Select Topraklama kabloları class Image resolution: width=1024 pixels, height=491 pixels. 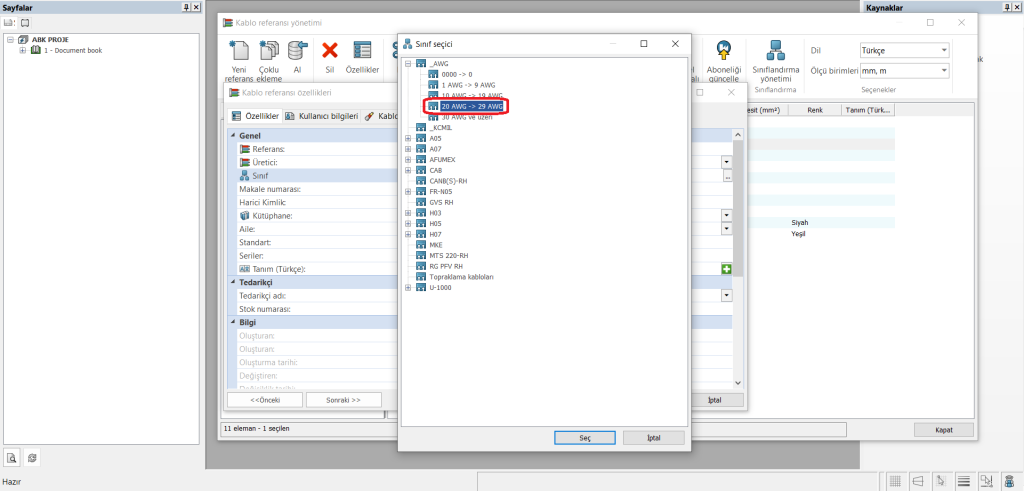coord(461,277)
